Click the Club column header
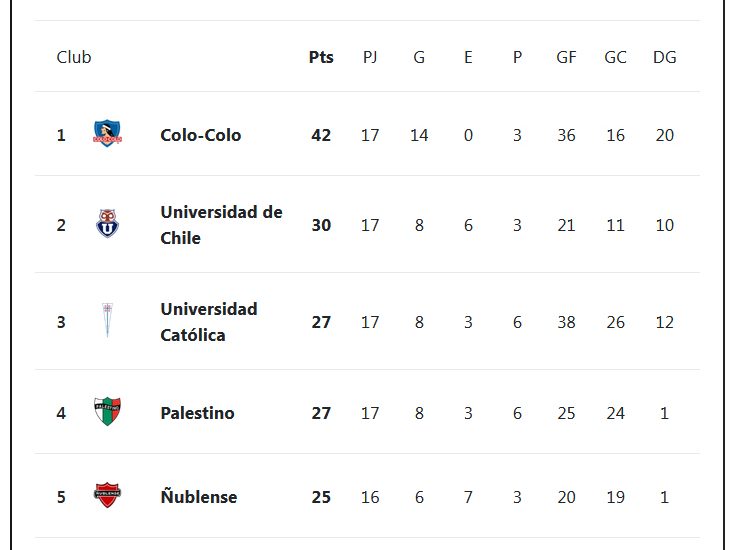 pyautogui.click(x=74, y=57)
